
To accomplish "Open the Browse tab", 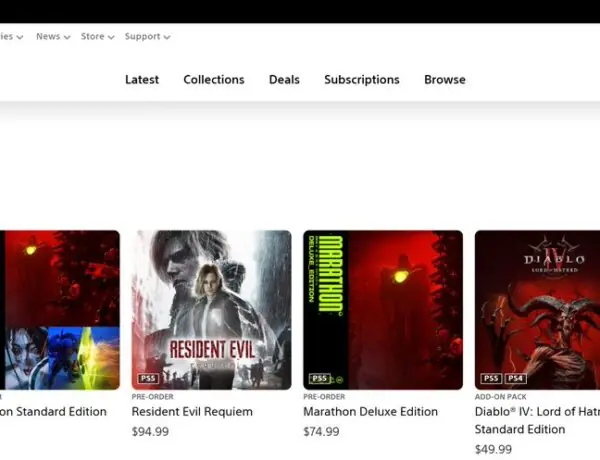I will 445,80.
